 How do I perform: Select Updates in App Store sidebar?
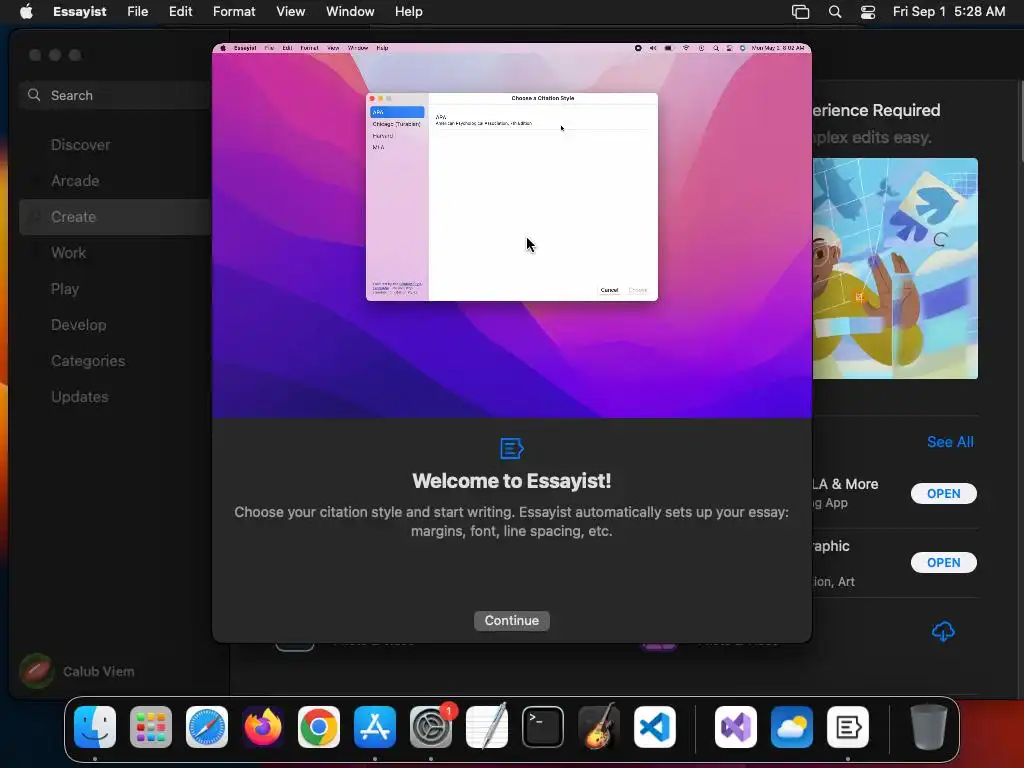pyautogui.click(x=80, y=396)
